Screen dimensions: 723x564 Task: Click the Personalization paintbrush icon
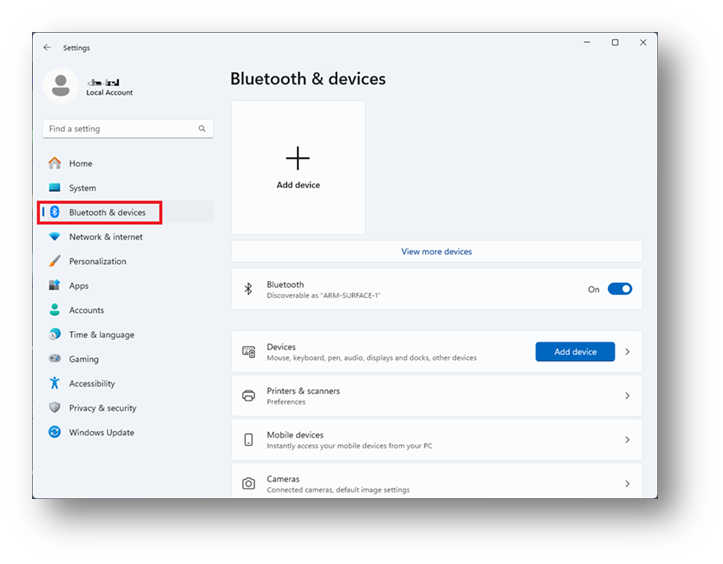coord(55,261)
